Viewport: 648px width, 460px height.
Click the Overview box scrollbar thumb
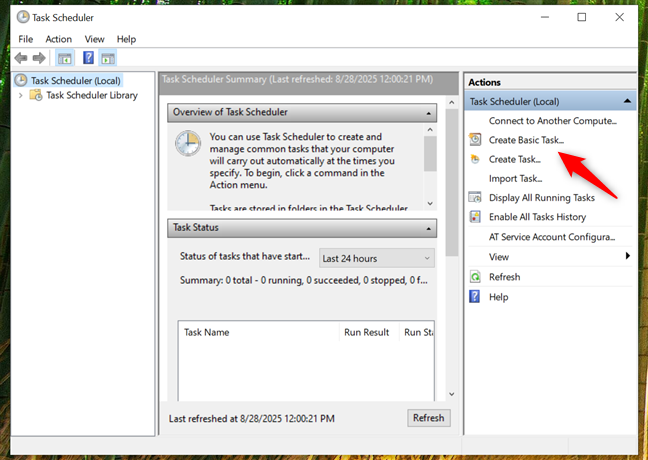[430, 153]
